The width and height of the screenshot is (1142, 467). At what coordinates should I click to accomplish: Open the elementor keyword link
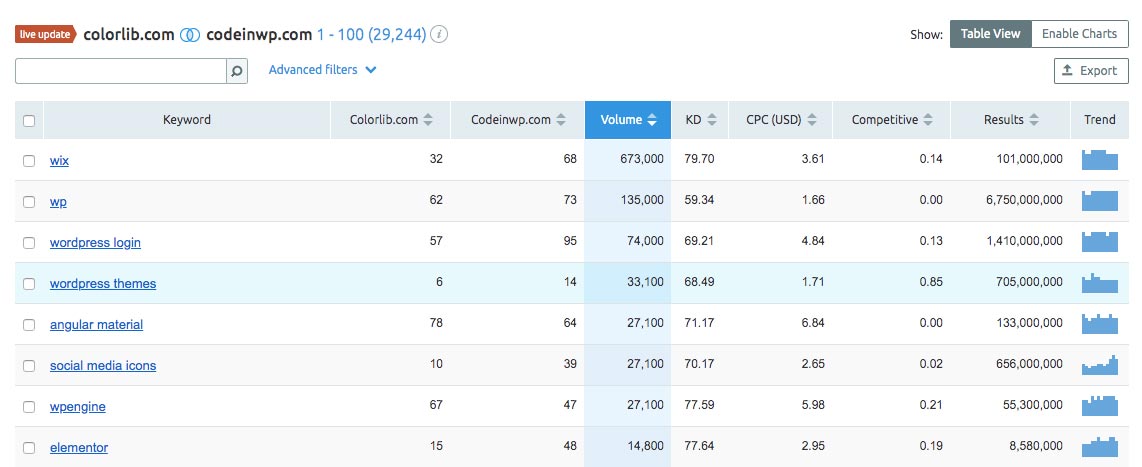[79, 447]
